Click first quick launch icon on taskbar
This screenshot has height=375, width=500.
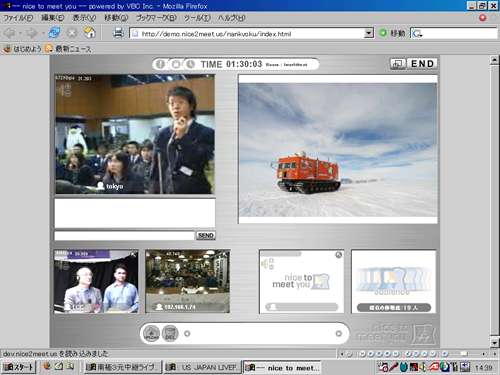point(47,366)
